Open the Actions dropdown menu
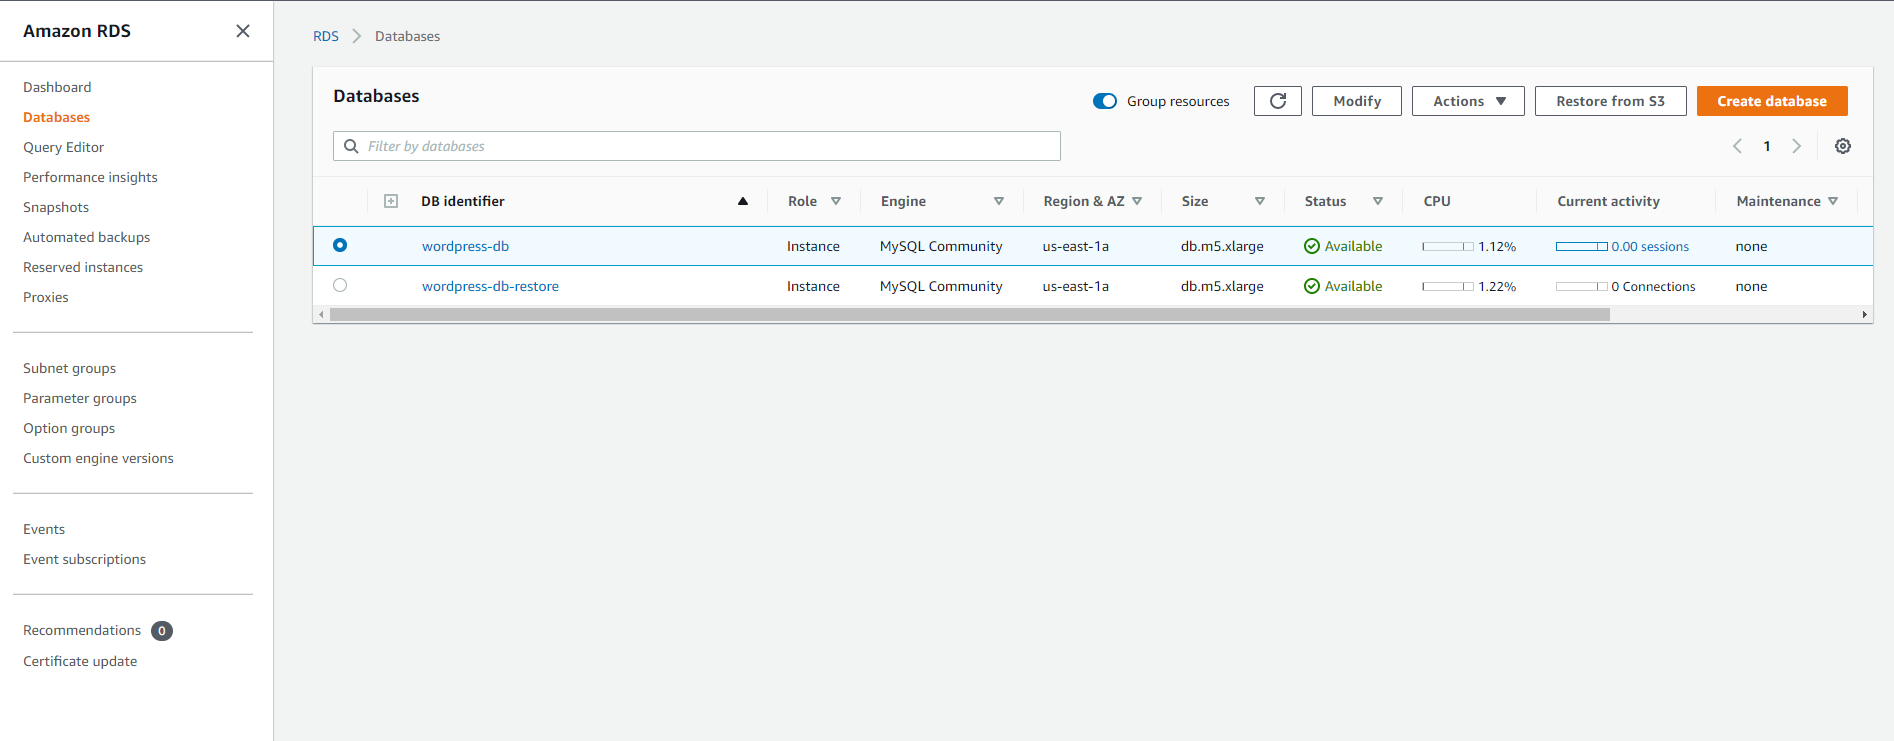Image resolution: width=1894 pixels, height=741 pixels. tap(1468, 101)
